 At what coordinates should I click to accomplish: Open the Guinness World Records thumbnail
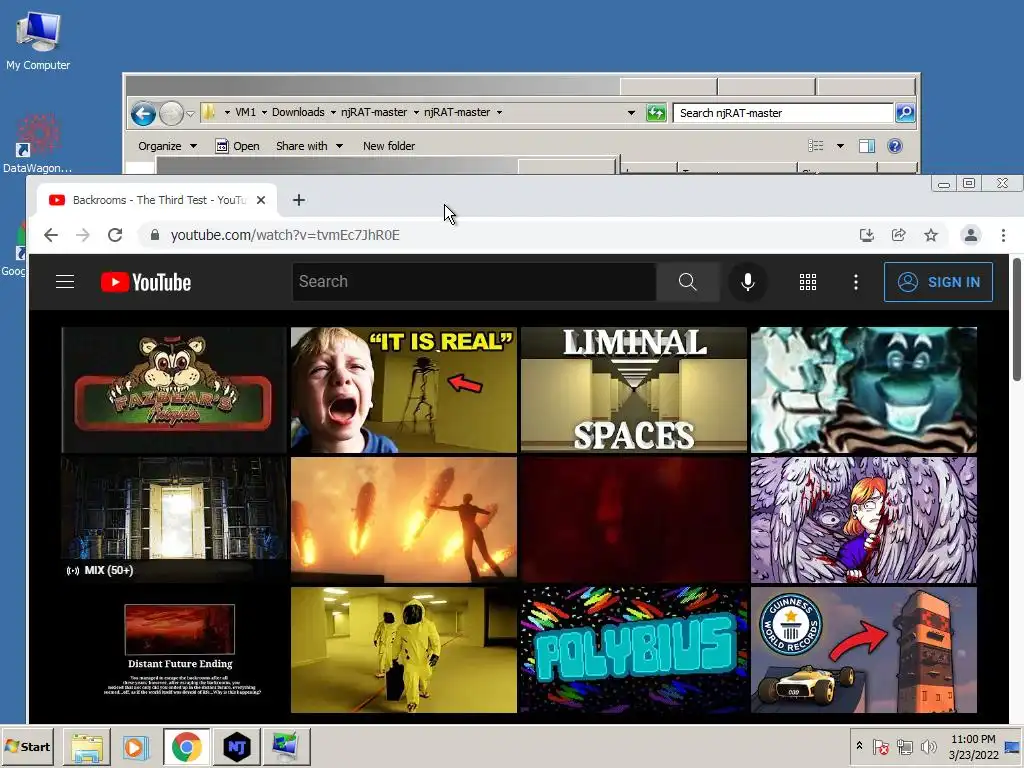point(863,650)
